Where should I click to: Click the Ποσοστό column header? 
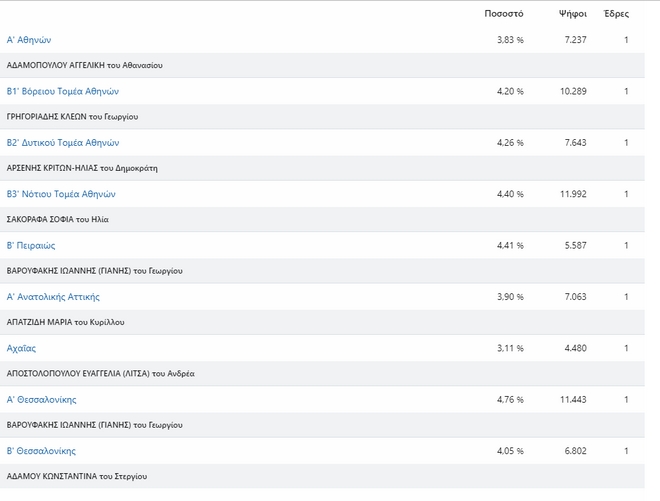click(x=504, y=14)
